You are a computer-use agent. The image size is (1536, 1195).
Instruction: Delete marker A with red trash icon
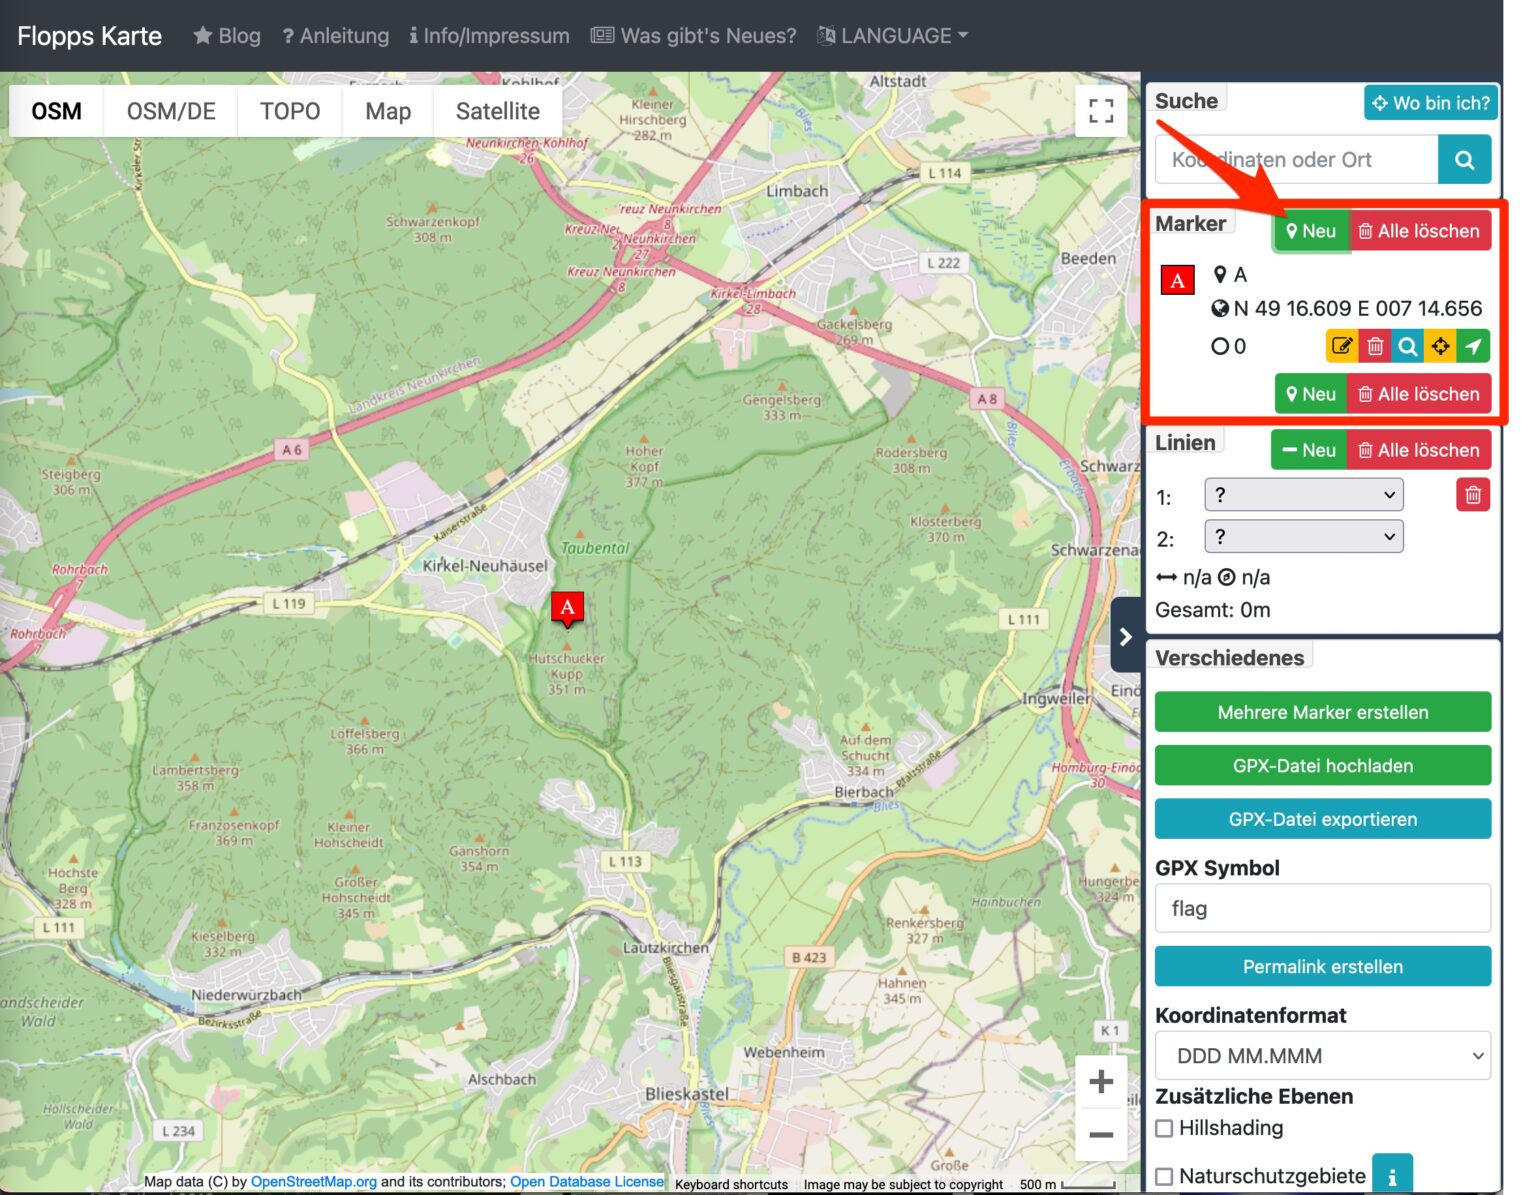click(1375, 346)
